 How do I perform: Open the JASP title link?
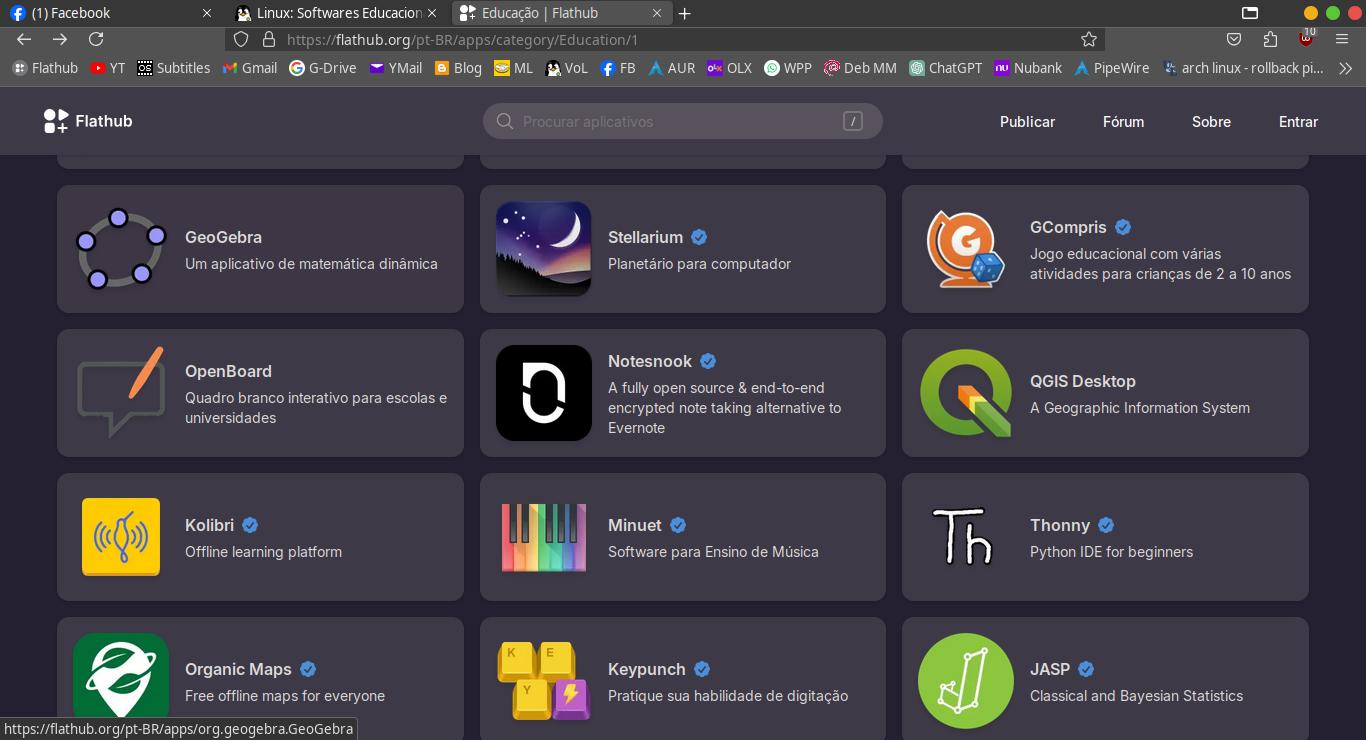click(x=1050, y=669)
